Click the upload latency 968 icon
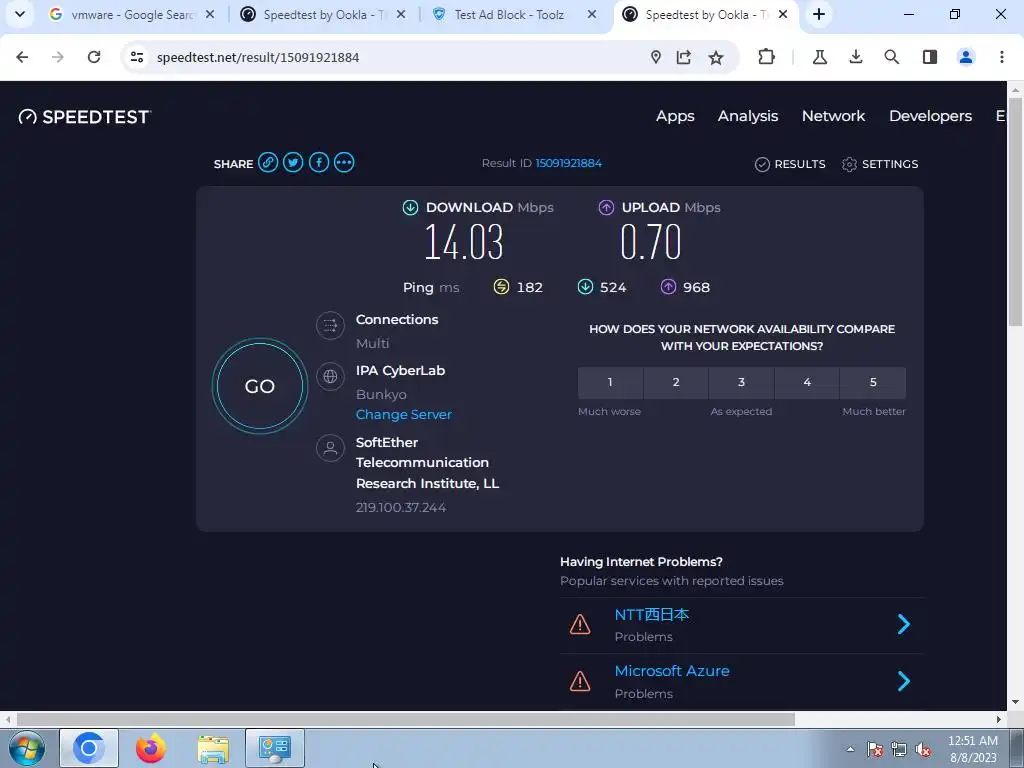1024x768 pixels. tap(668, 287)
